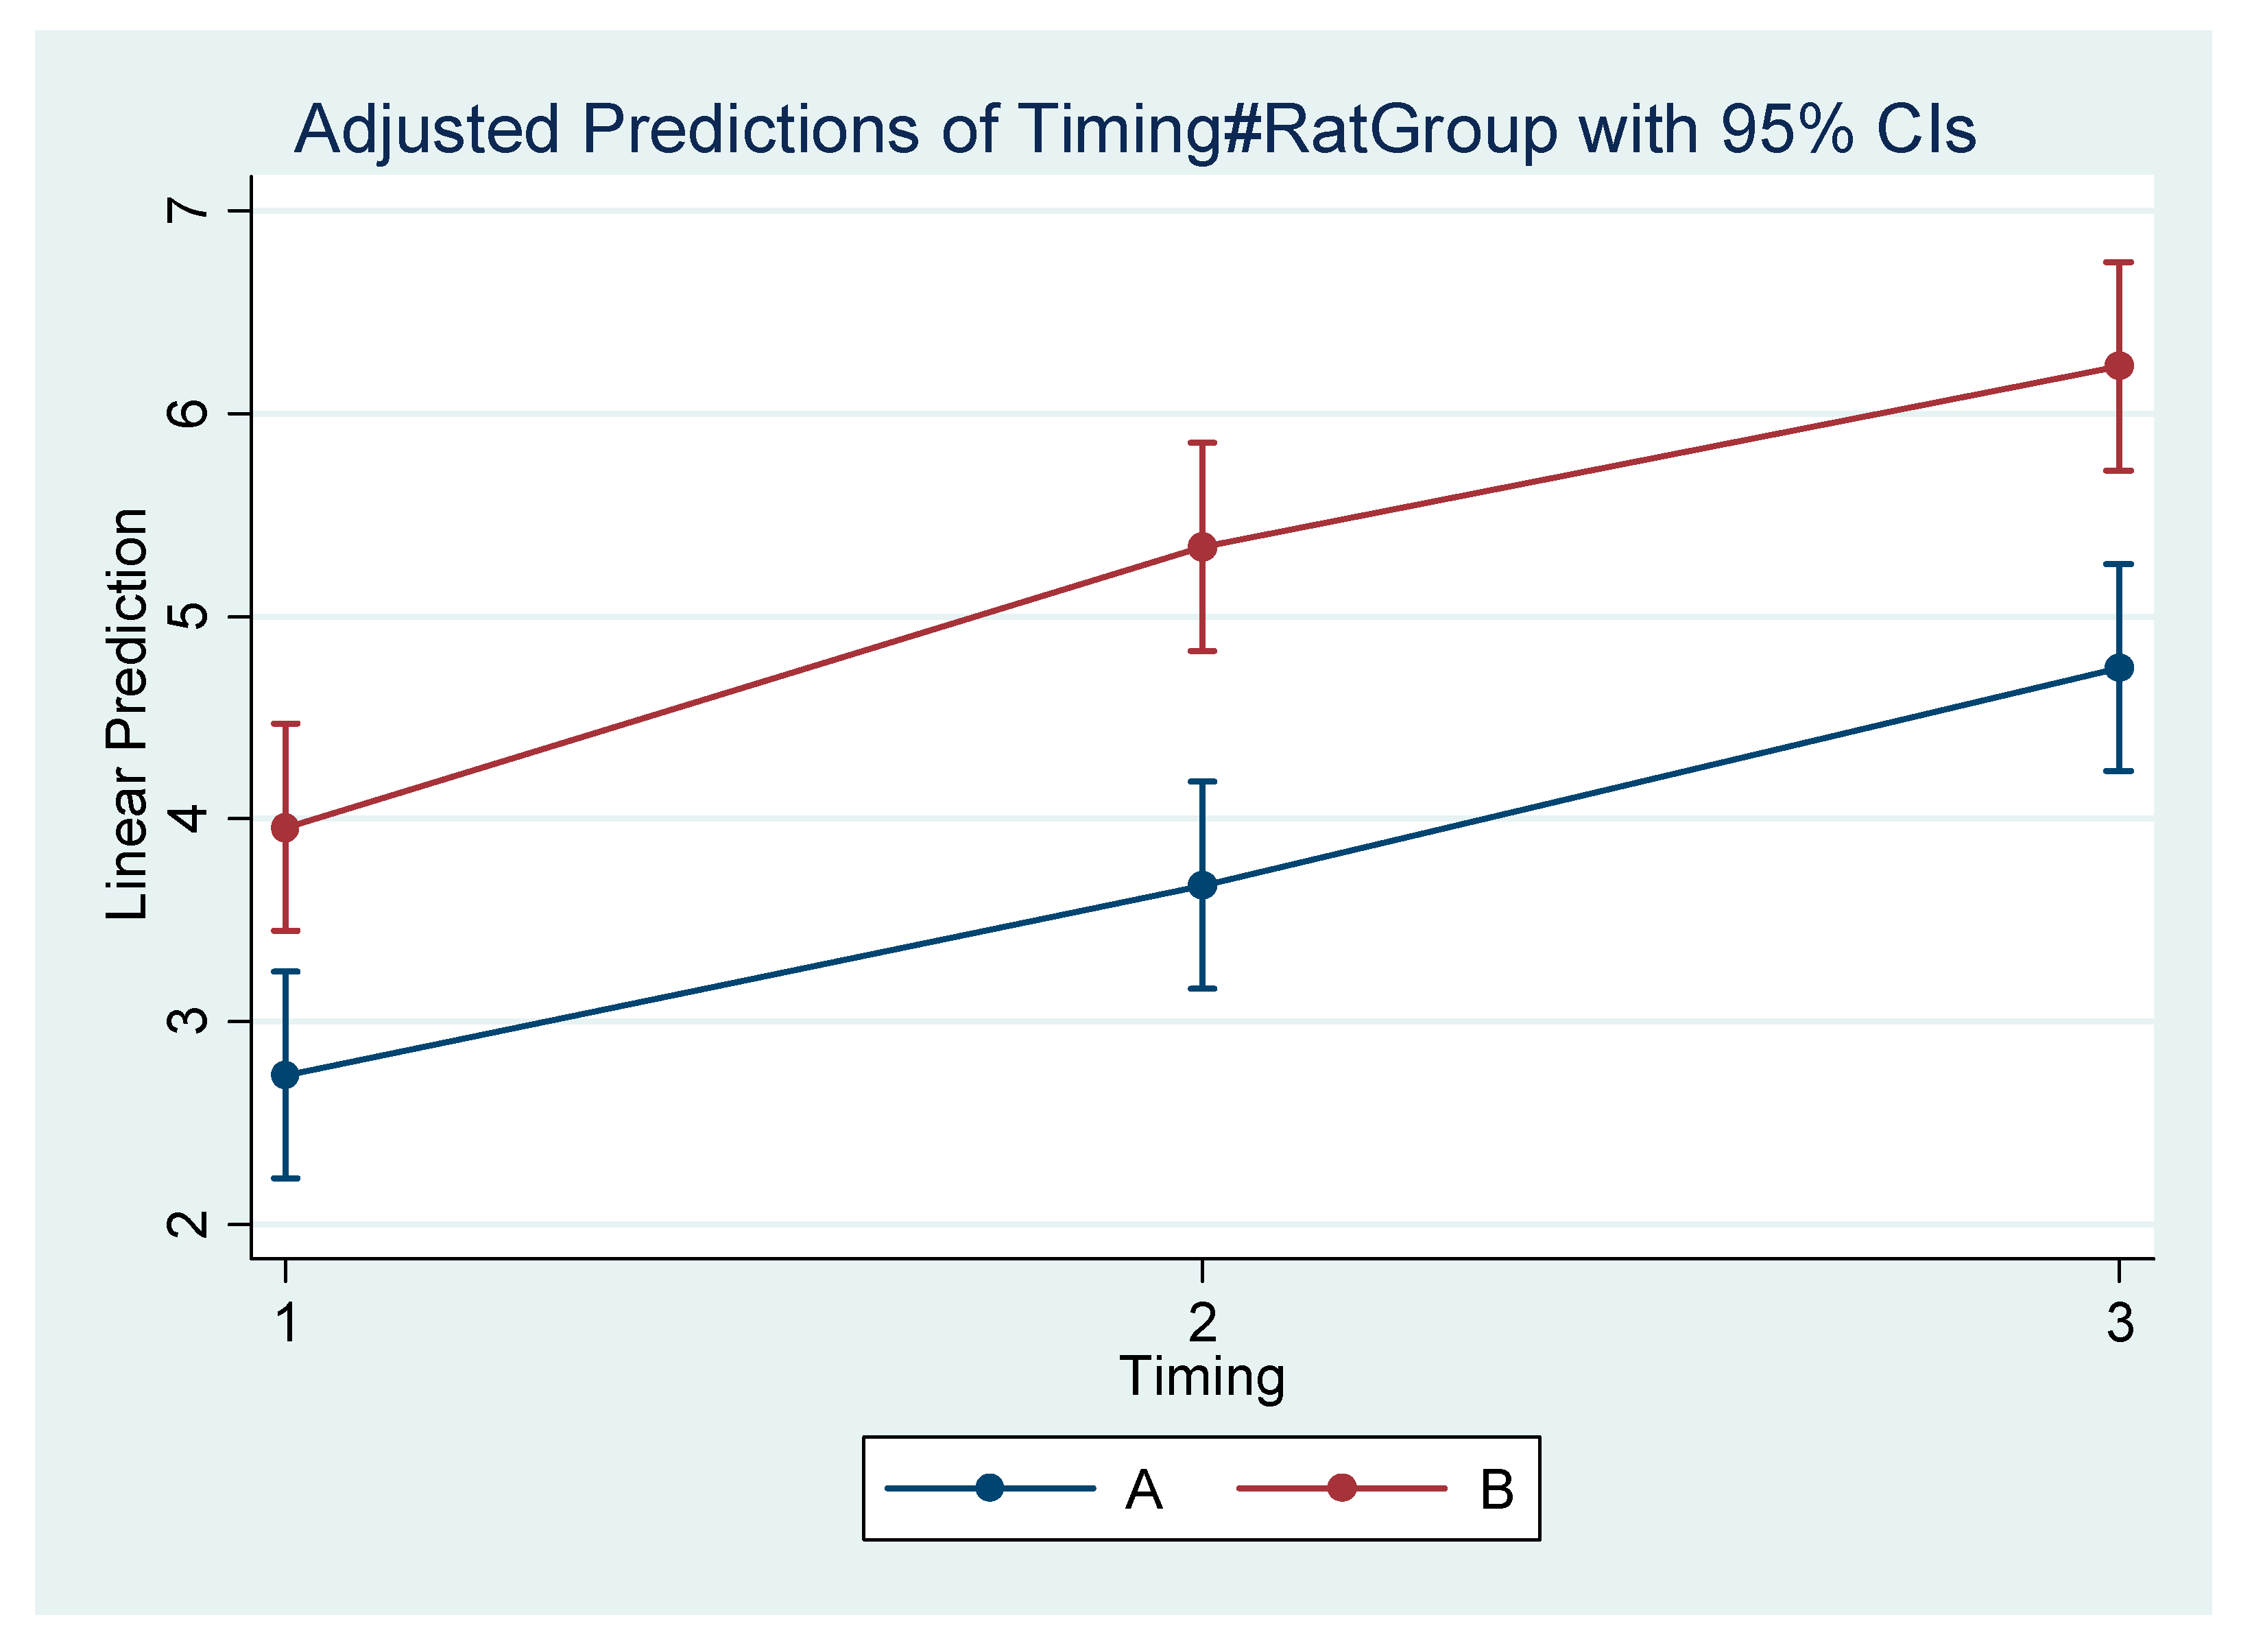Click the blue A legend marker
Viewport: 2241px width, 1652px height.
[989, 1487]
